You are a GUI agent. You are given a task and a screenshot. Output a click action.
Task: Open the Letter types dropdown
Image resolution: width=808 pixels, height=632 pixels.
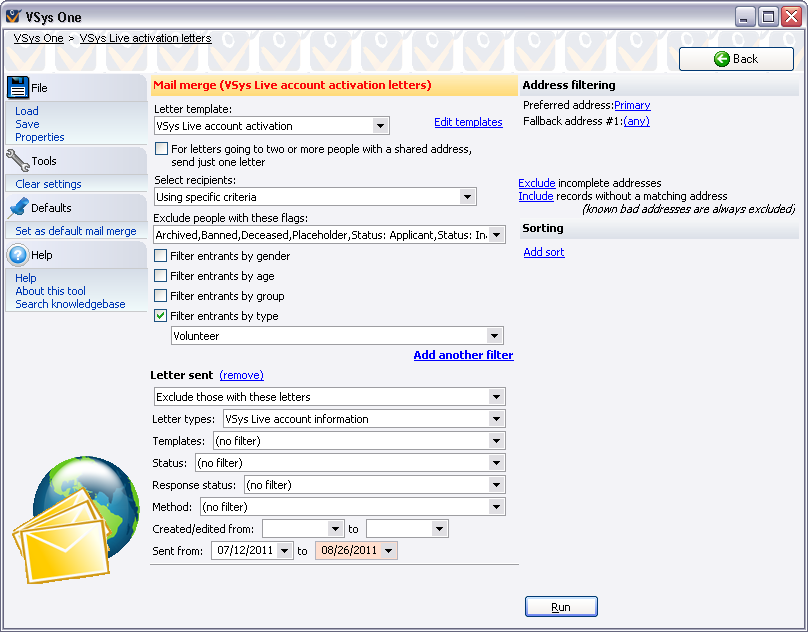click(496, 419)
